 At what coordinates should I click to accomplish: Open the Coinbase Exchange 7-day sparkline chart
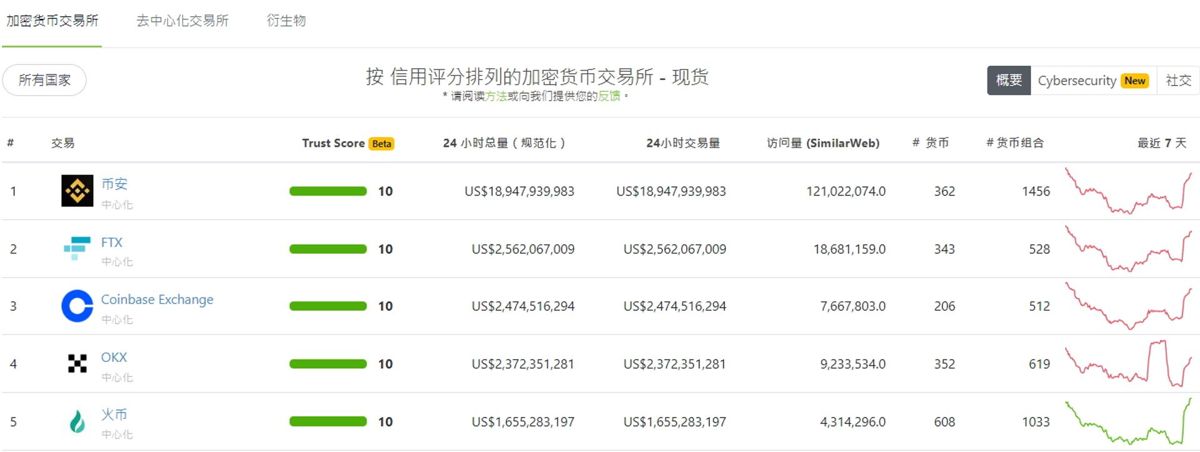click(x=1129, y=306)
